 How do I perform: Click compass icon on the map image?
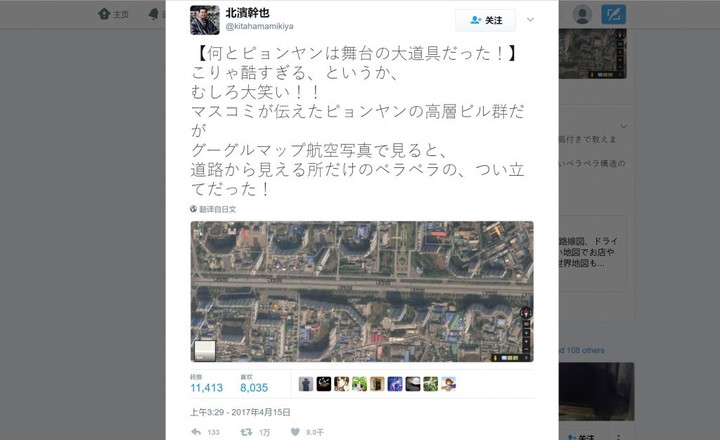click(x=526, y=312)
